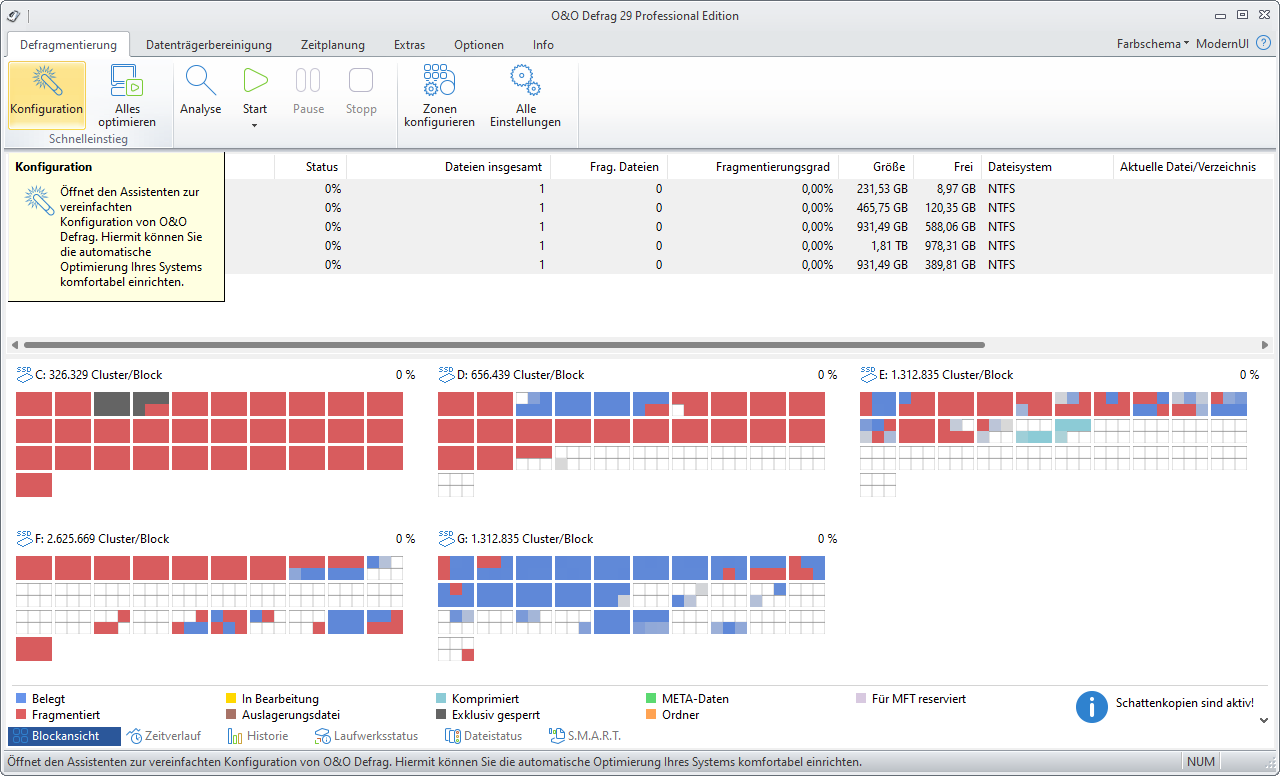The height and width of the screenshot is (776, 1280).
Task: Sort by Dateien insgesamt column
Action: (x=448, y=167)
